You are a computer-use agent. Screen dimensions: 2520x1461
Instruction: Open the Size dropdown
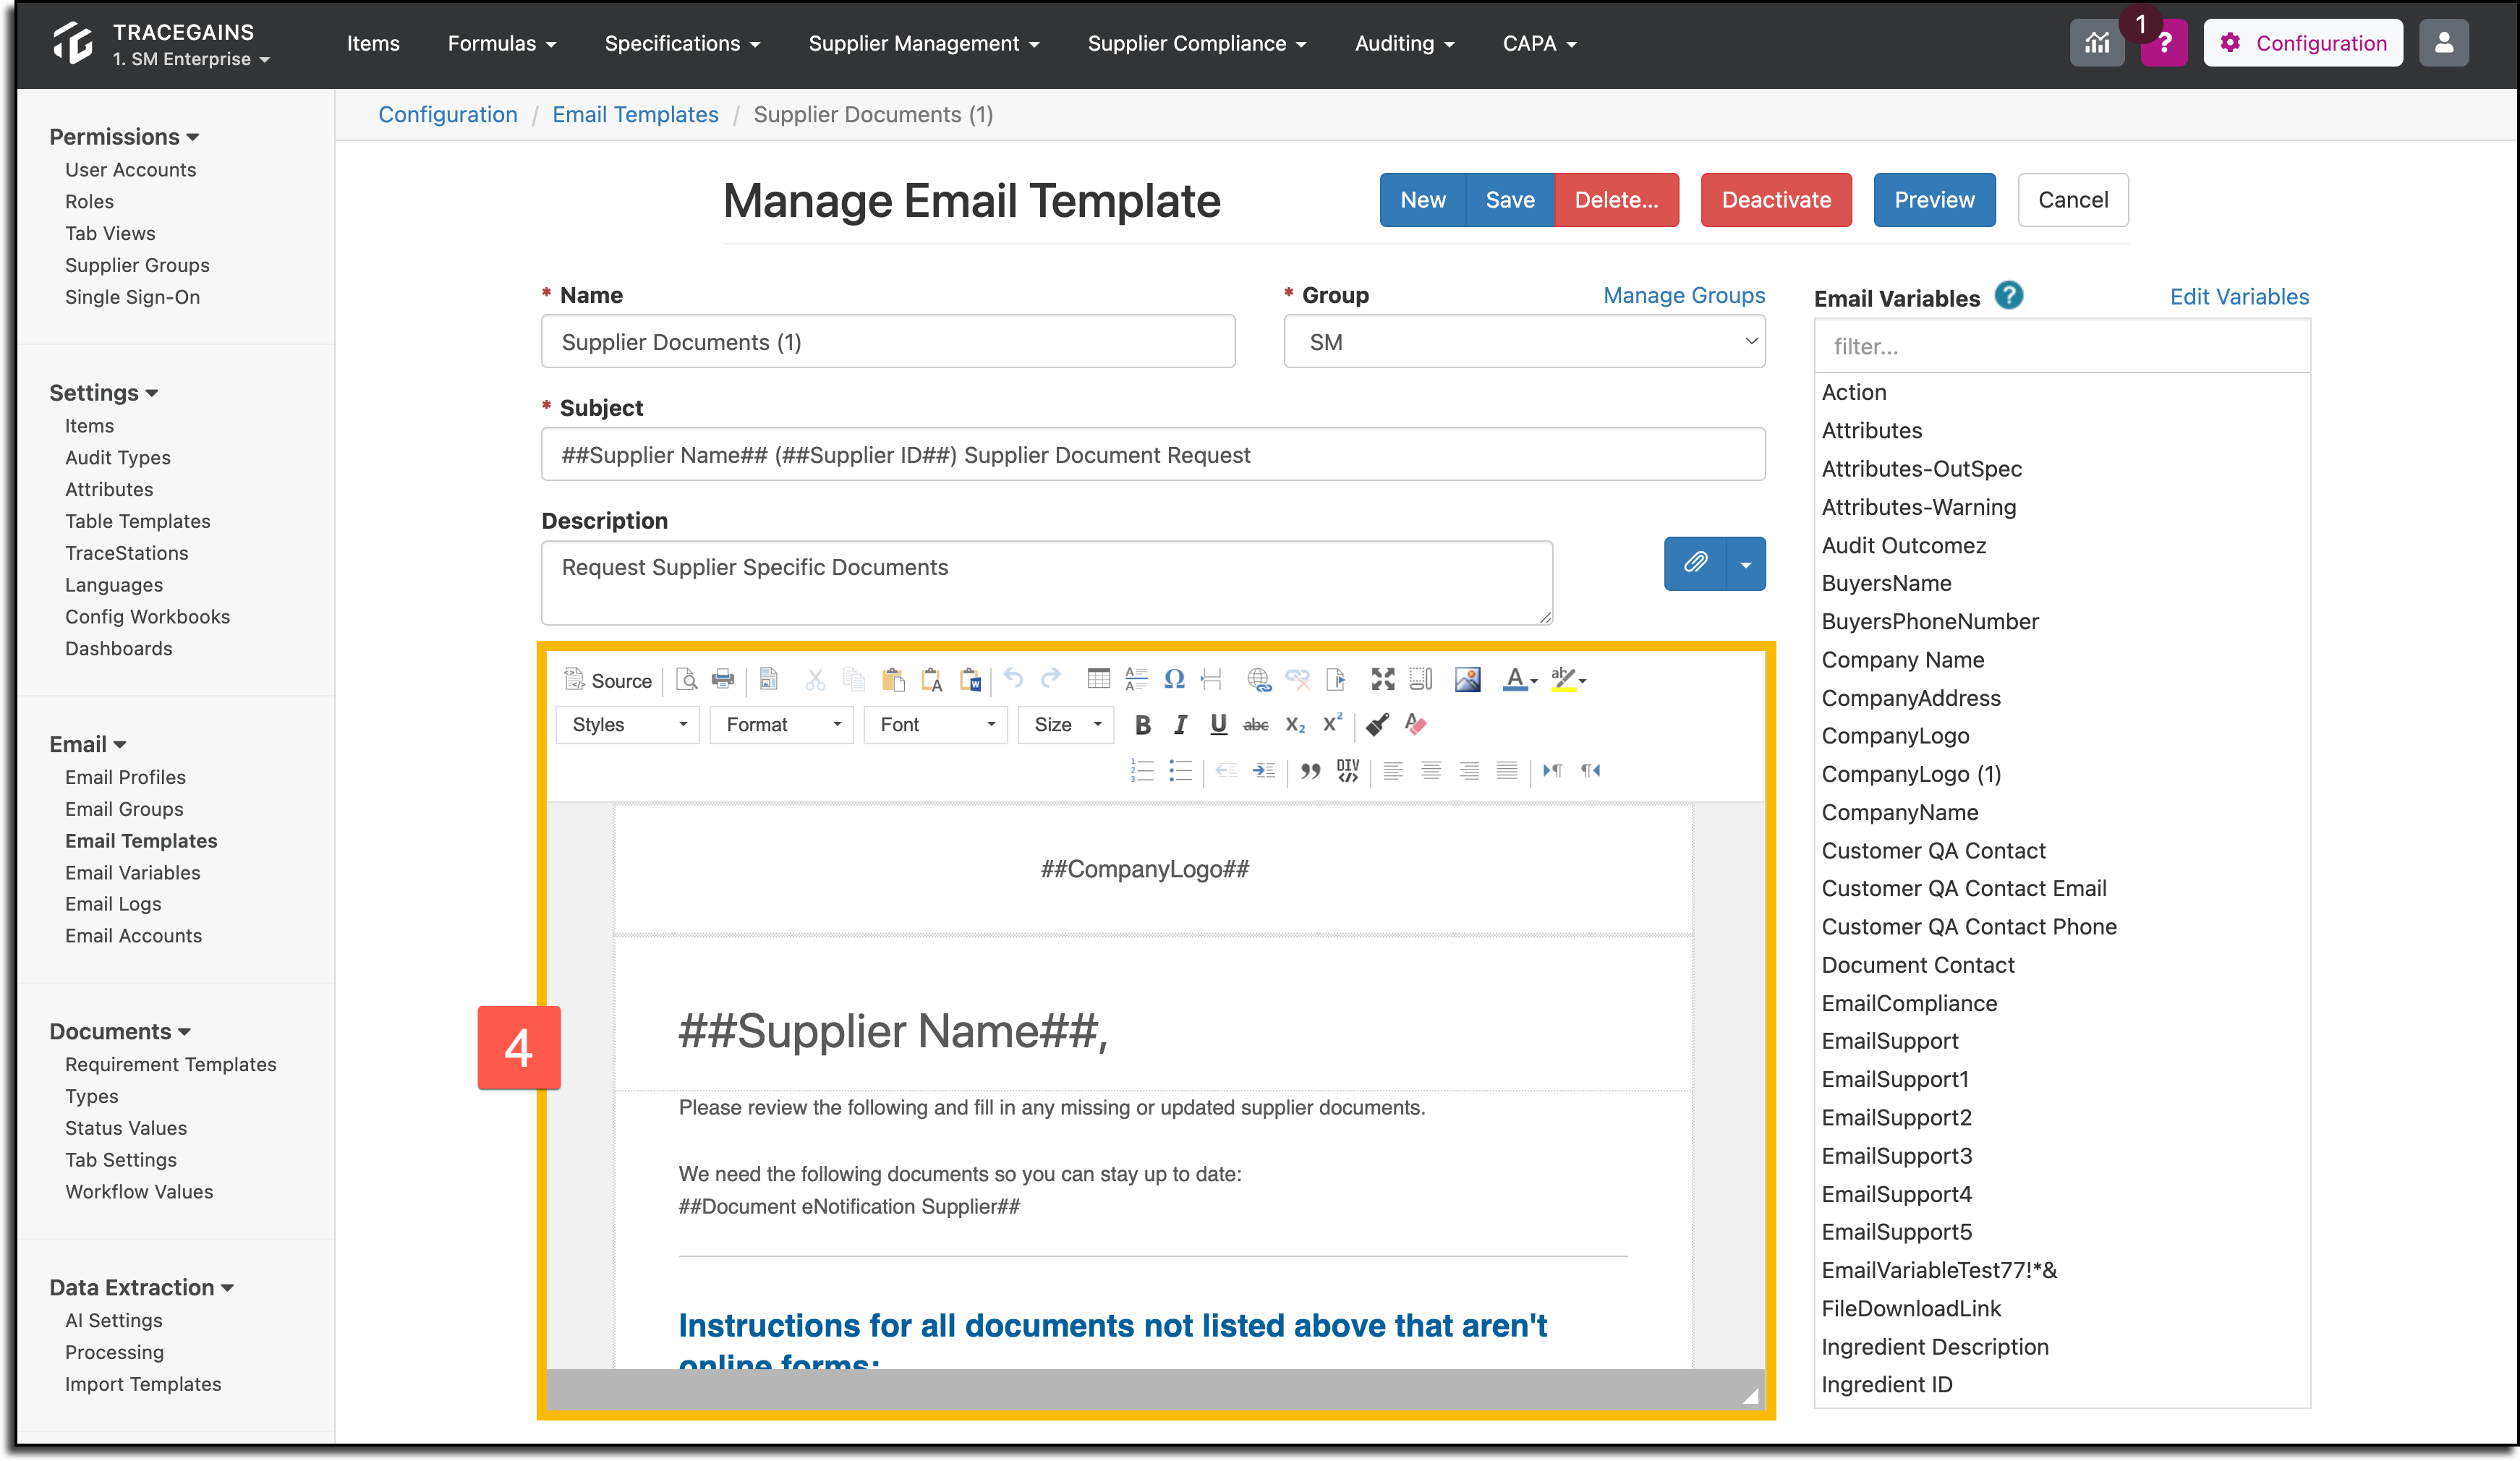pos(1066,725)
